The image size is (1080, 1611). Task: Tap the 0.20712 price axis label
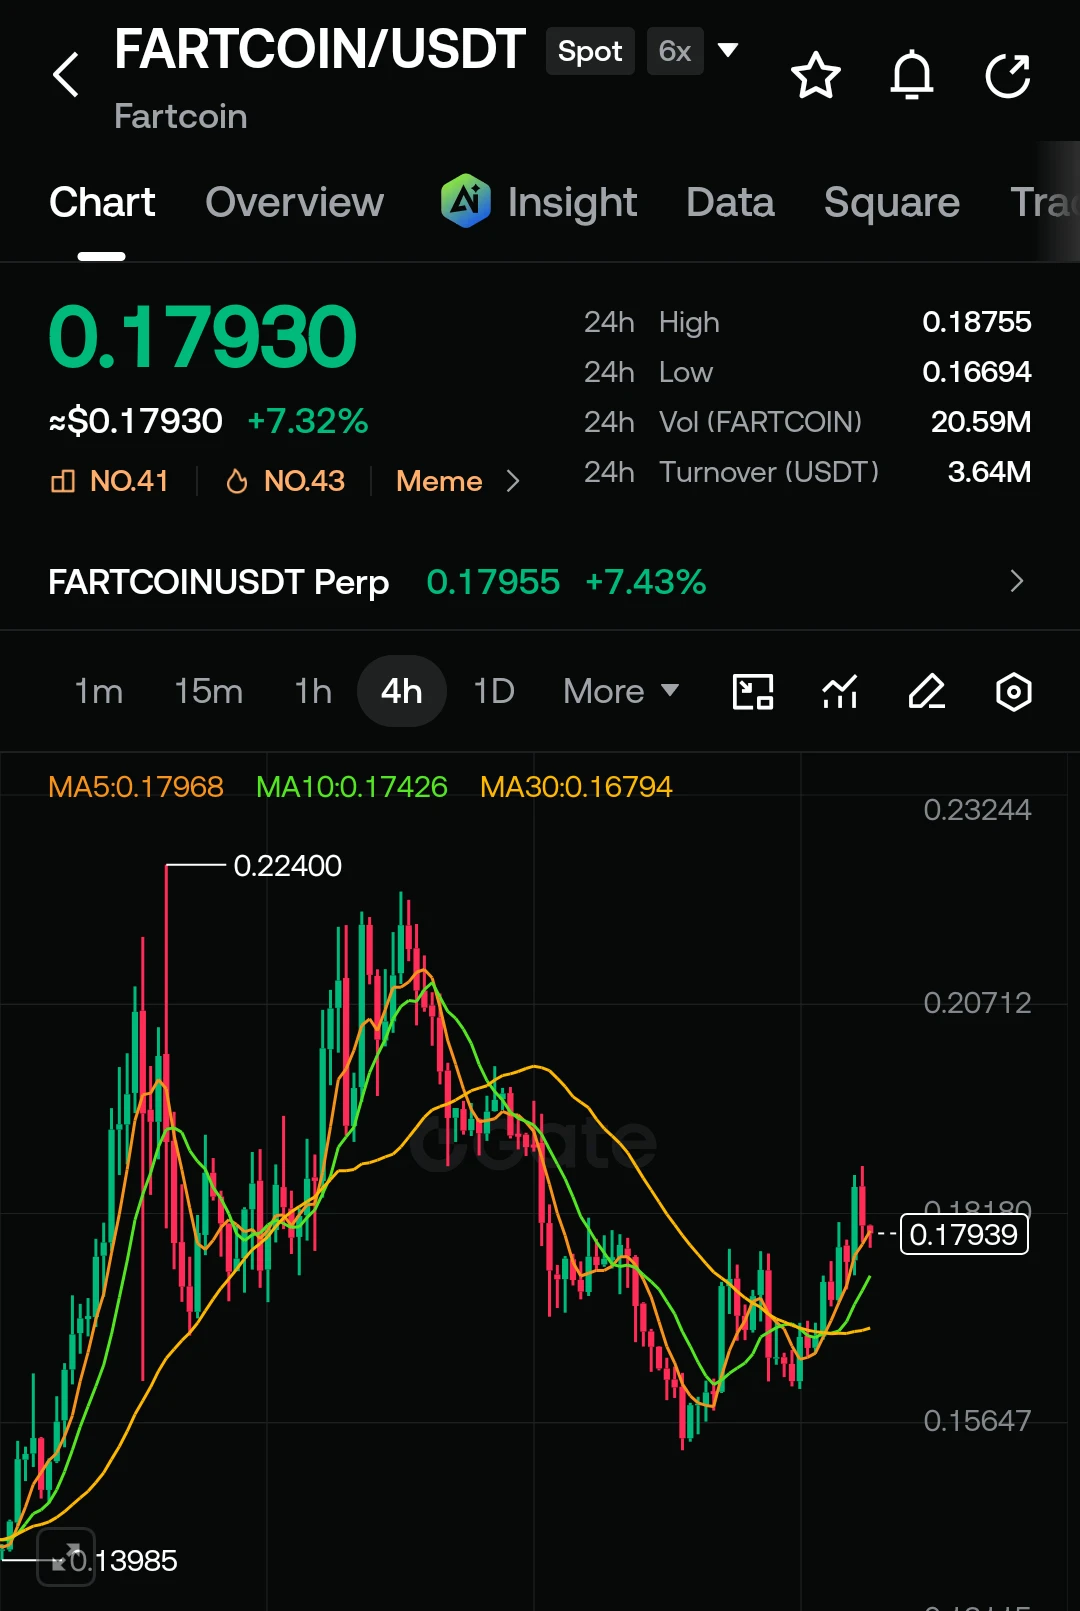point(977,1003)
